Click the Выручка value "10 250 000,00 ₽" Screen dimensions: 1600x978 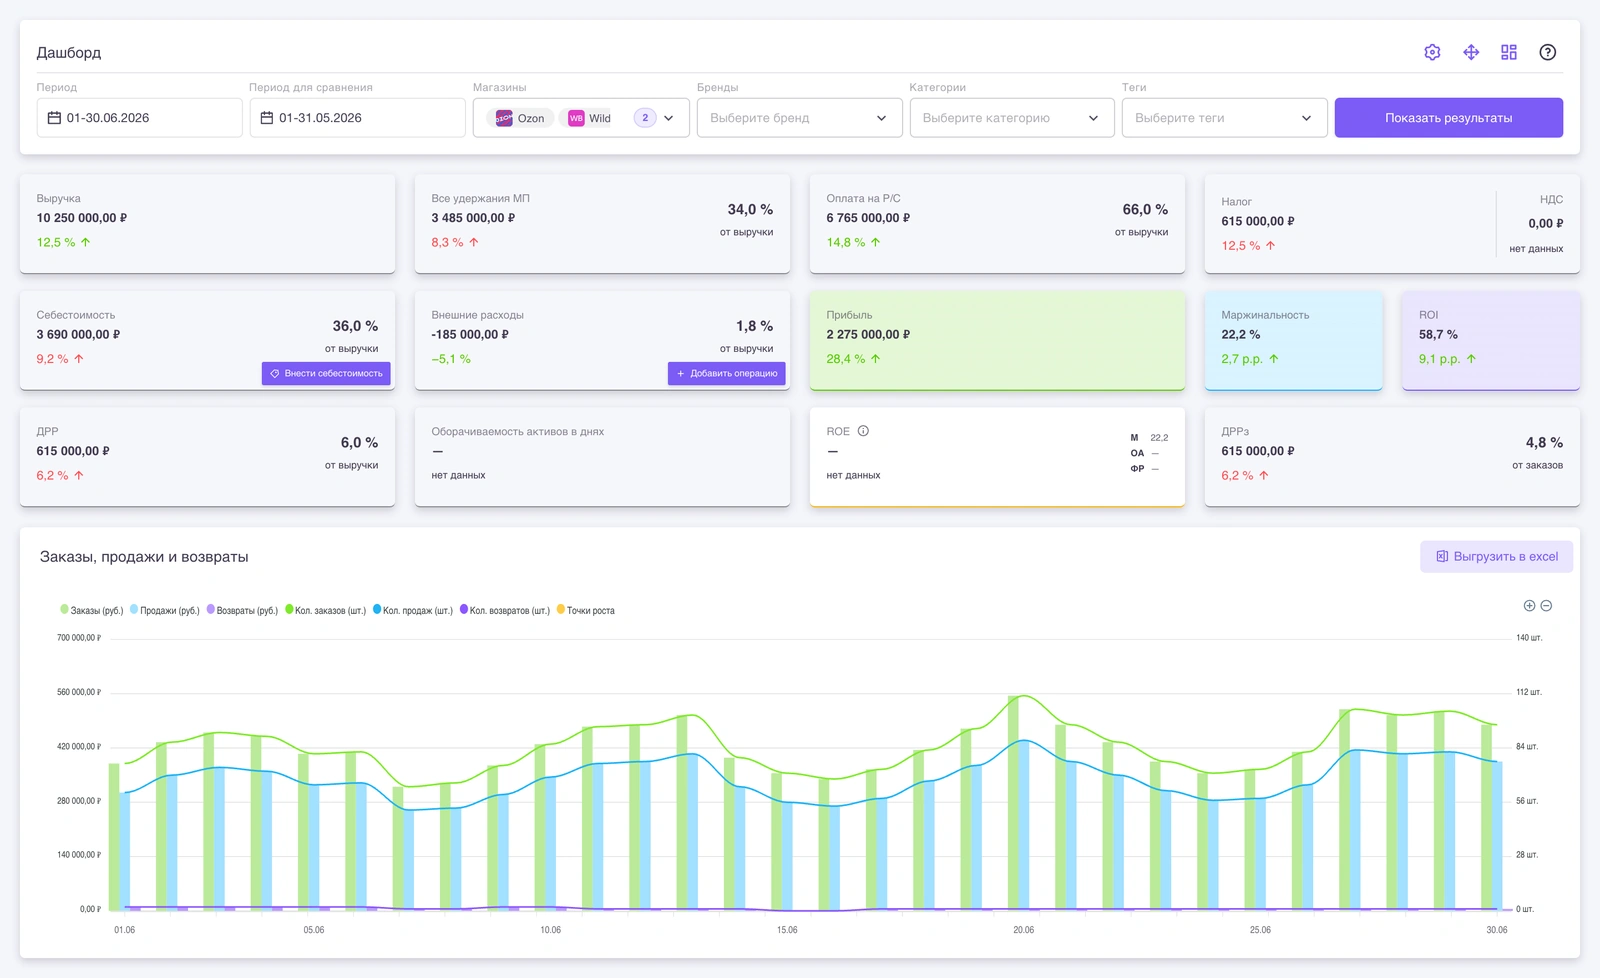[82, 218]
